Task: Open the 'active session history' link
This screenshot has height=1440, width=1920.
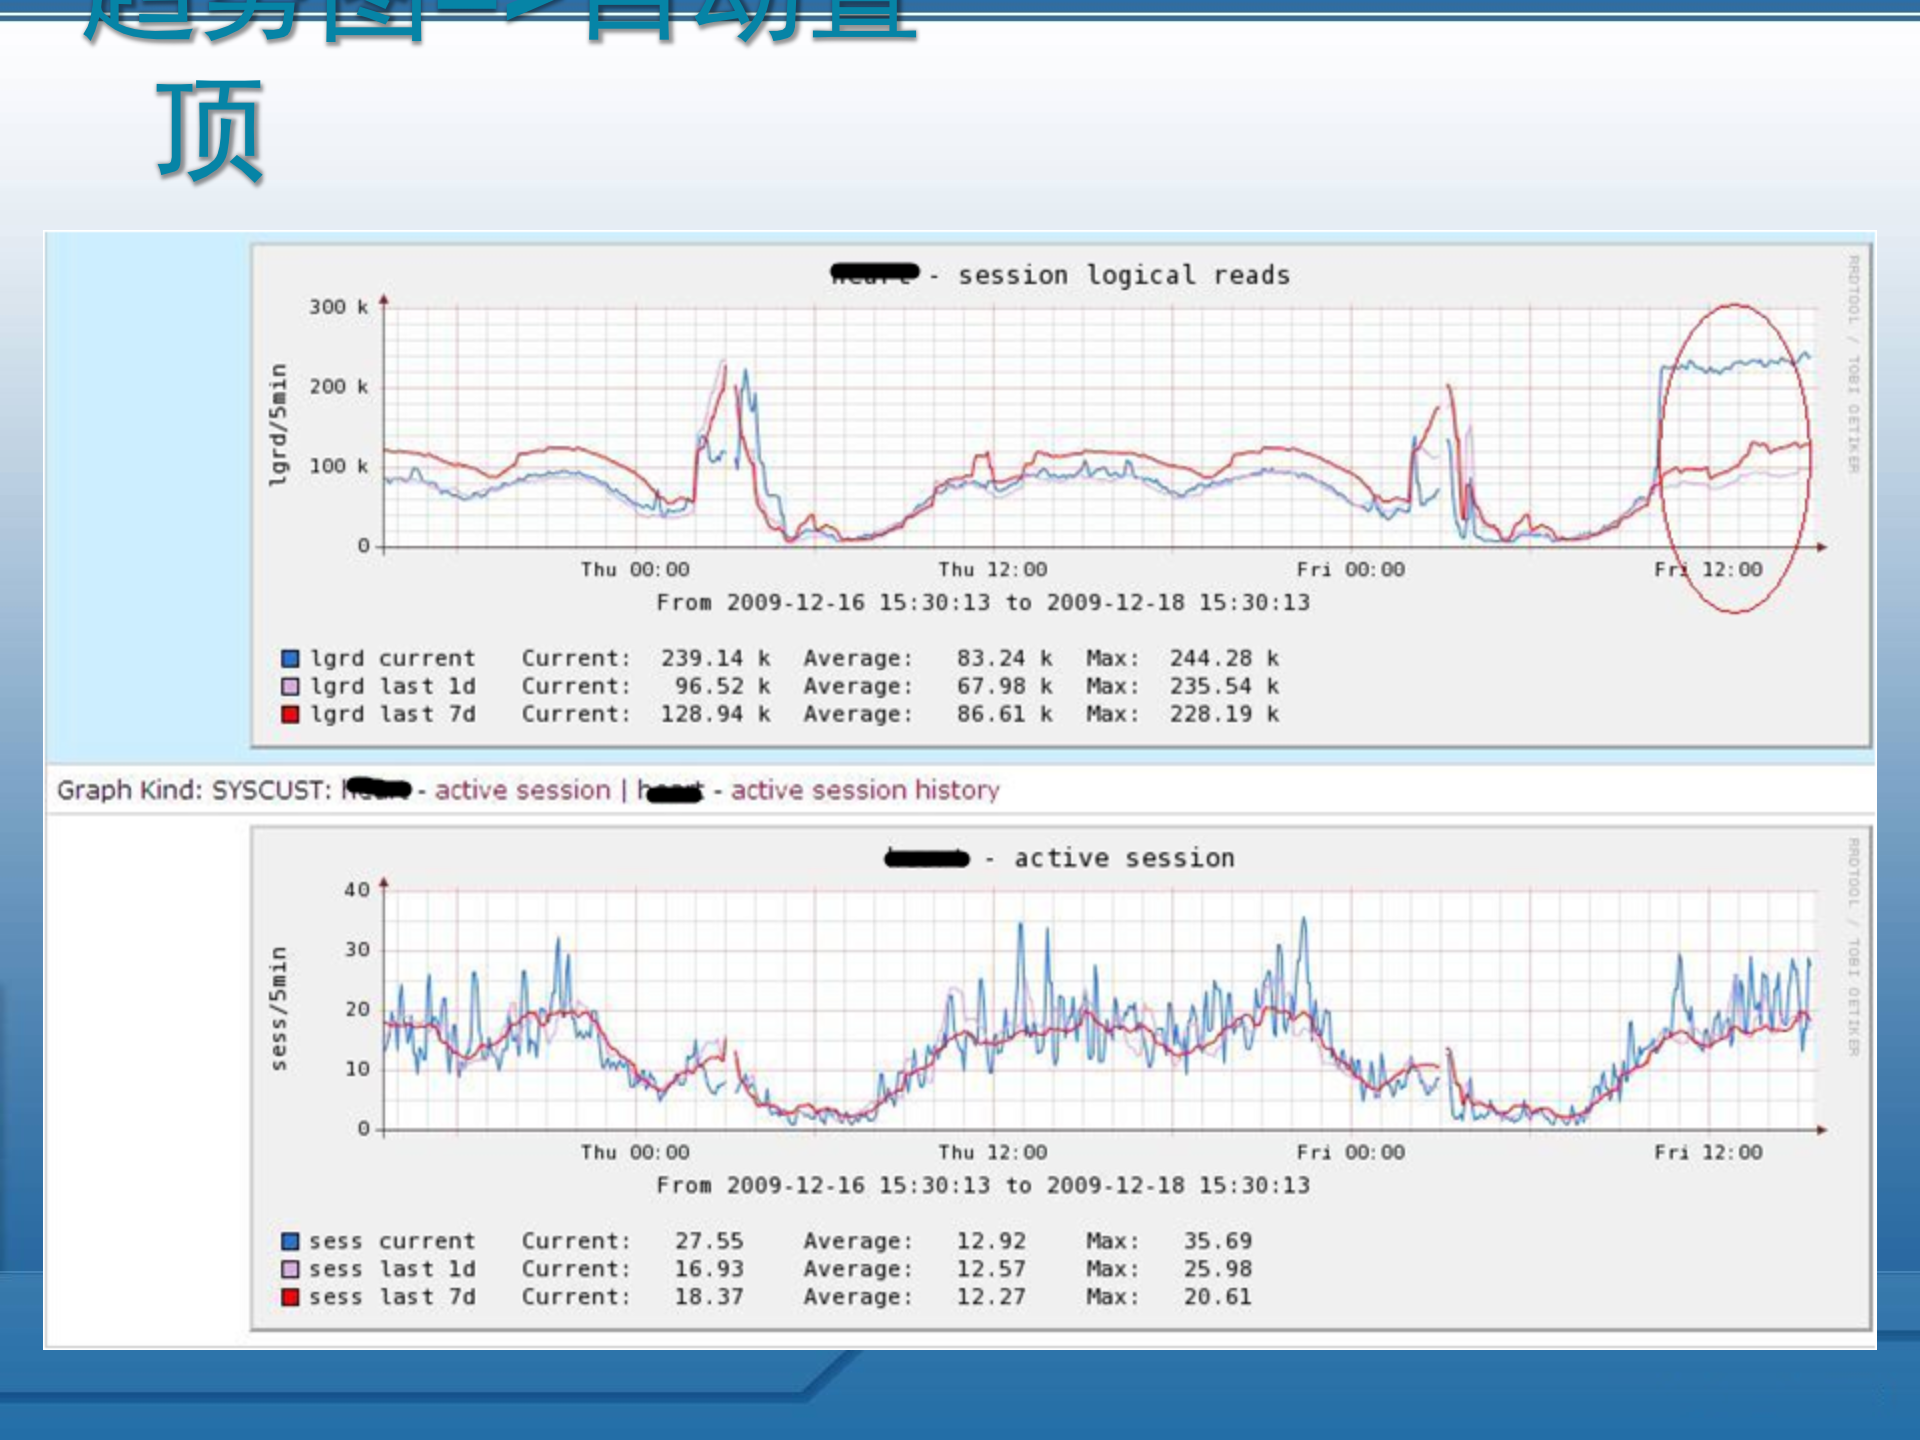Action: pyautogui.click(x=864, y=790)
